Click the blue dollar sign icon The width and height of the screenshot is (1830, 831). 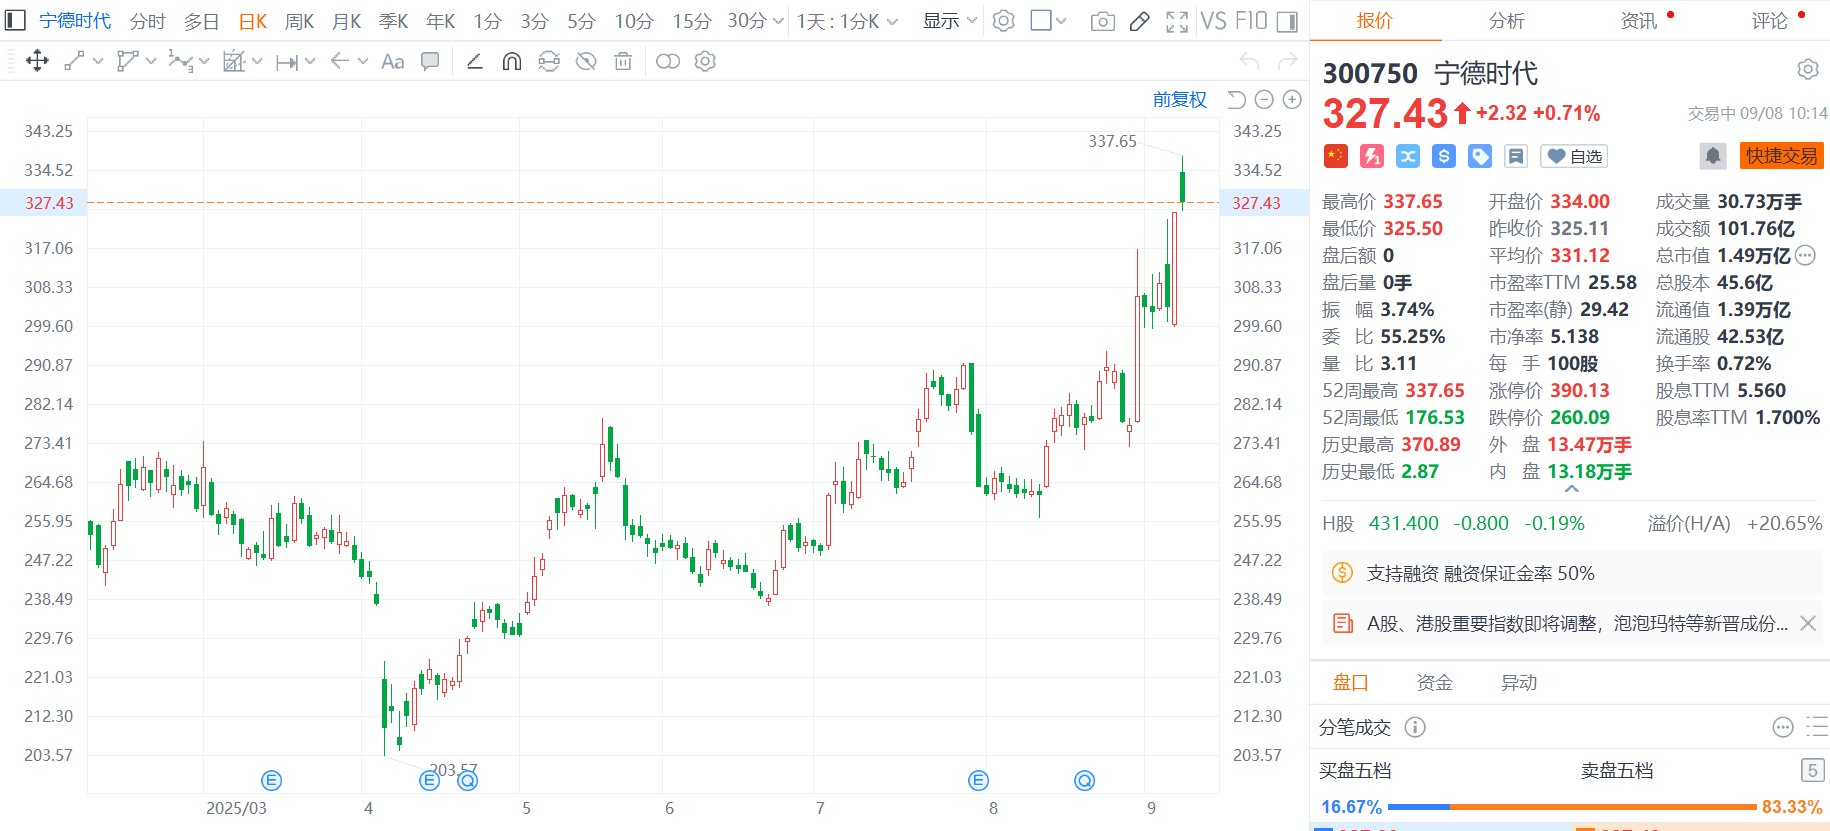[x=1443, y=156]
